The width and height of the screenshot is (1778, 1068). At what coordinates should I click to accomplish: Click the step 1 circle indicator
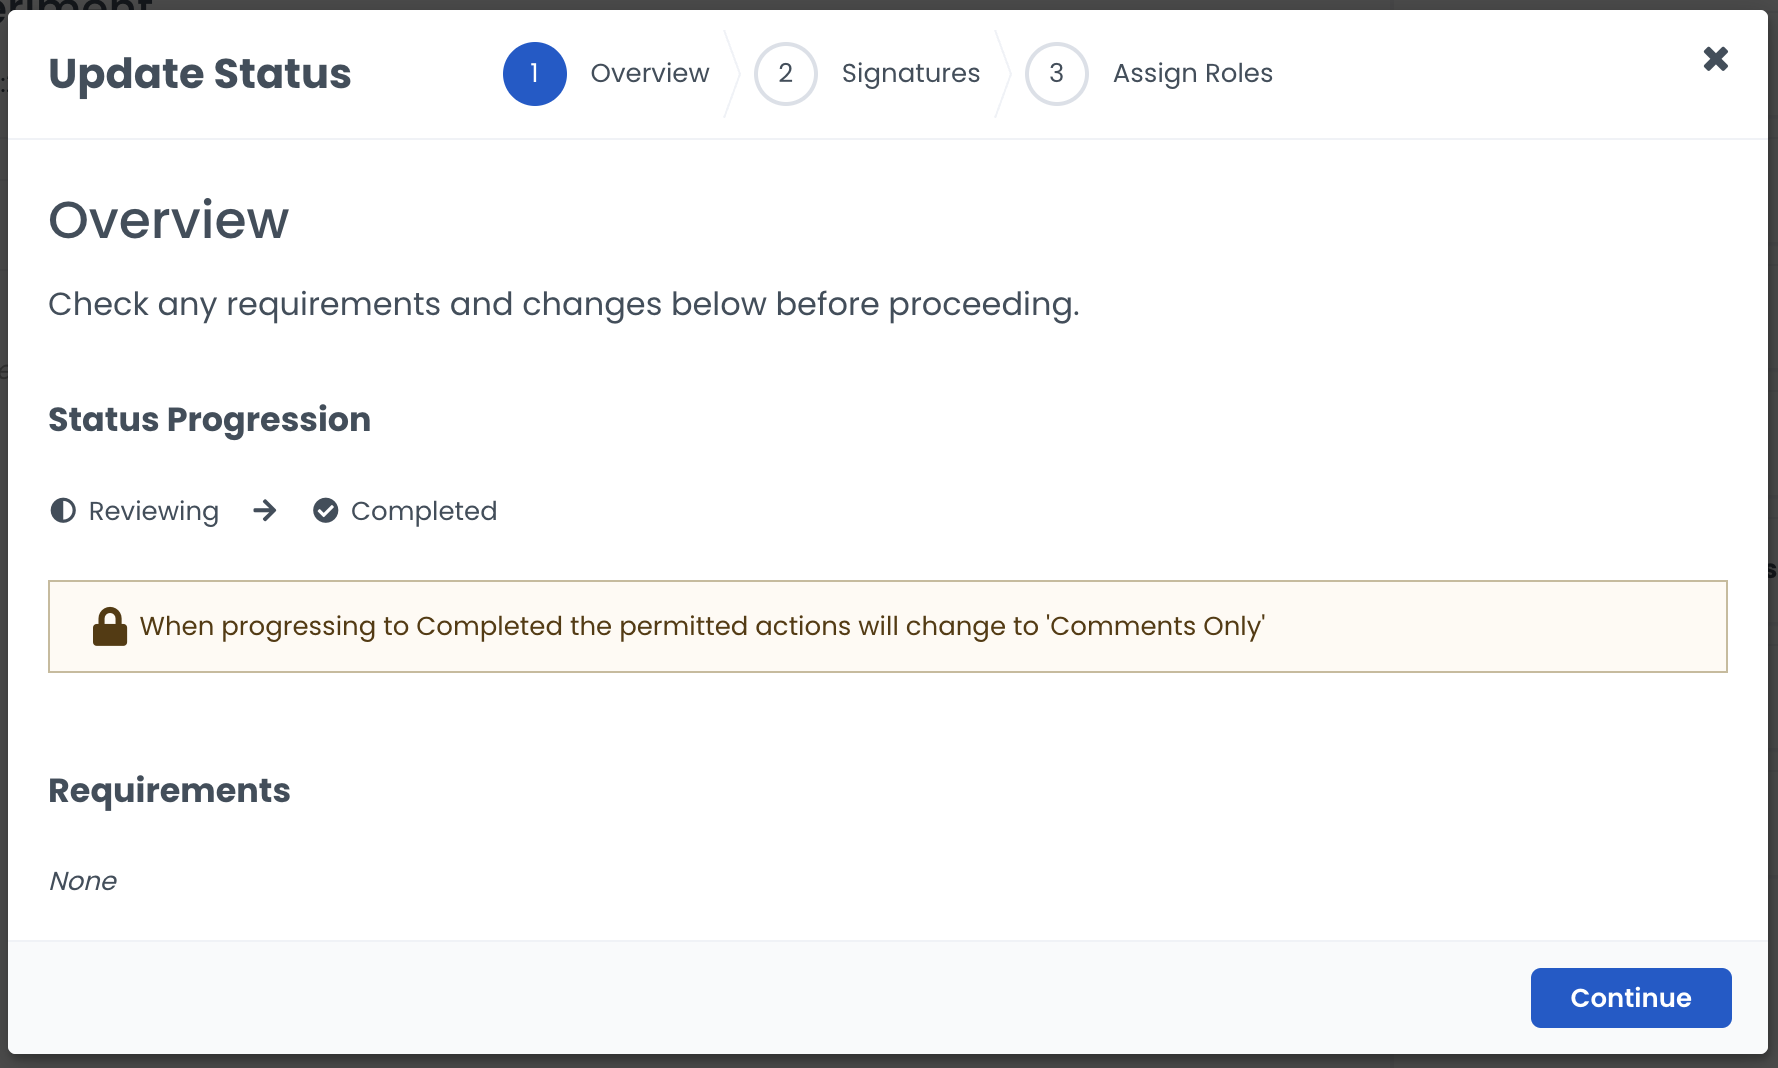point(534,74)
